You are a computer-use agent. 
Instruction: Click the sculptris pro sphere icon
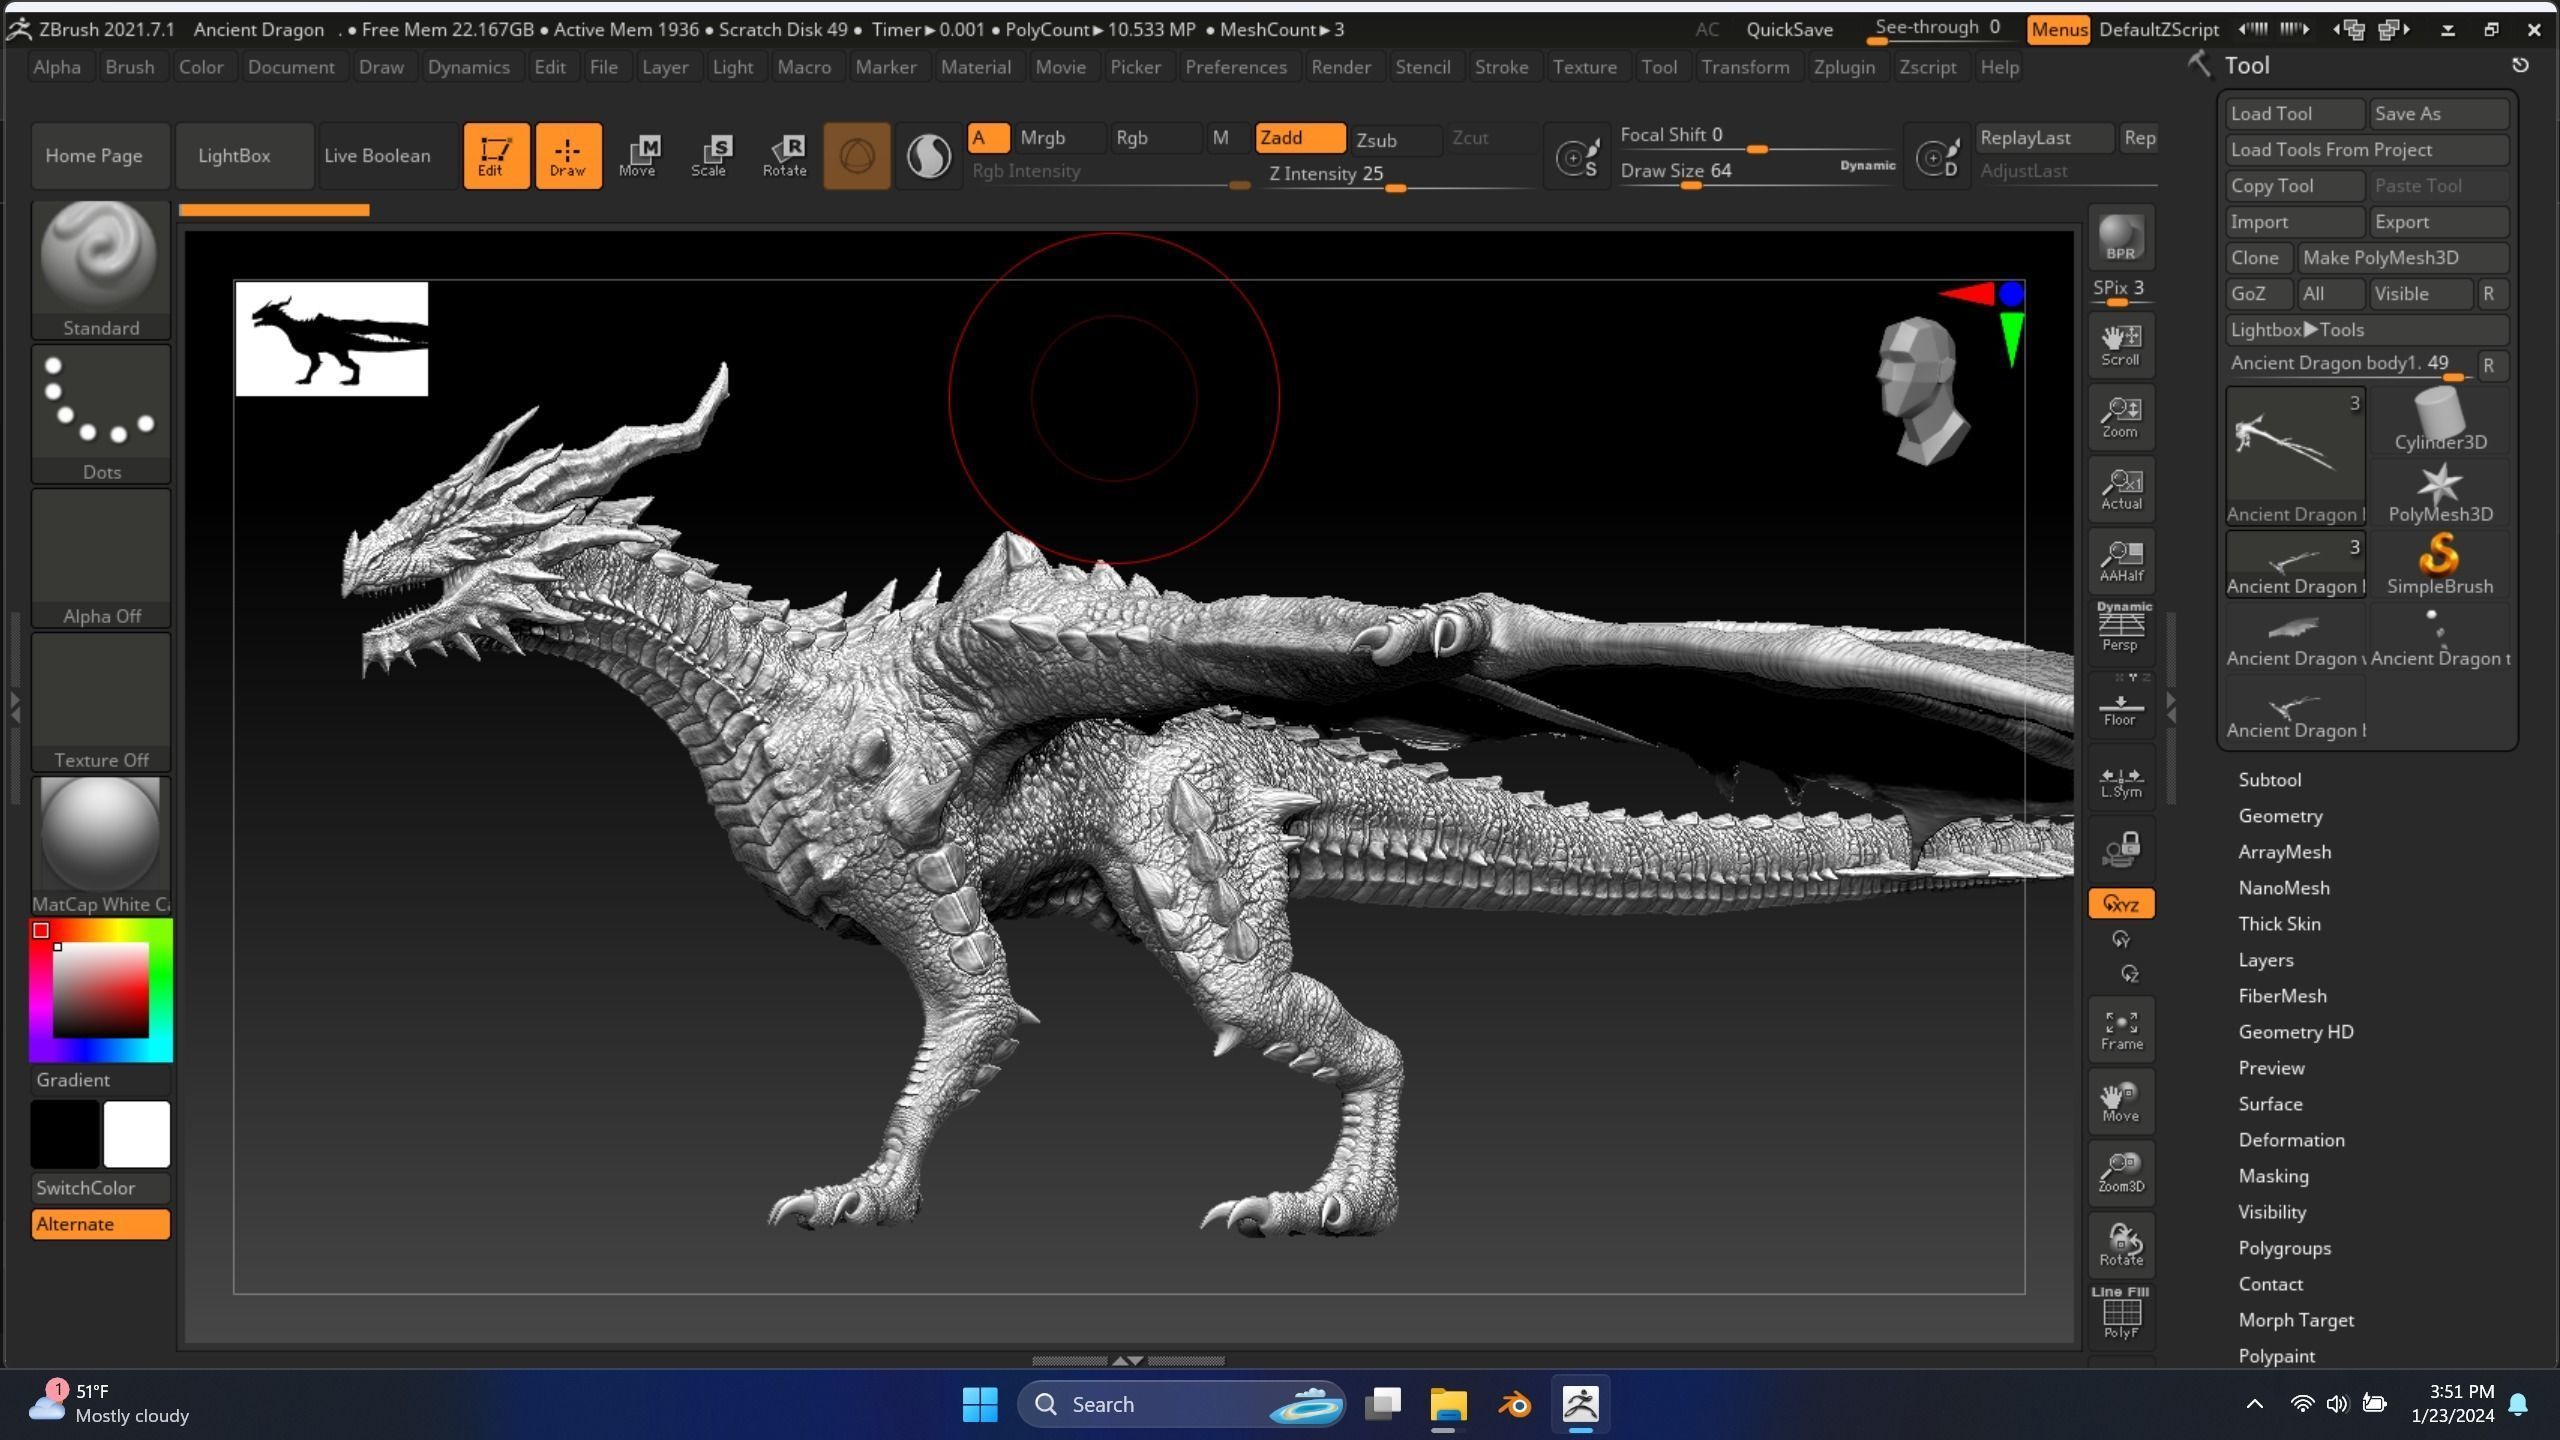(928, 156)
